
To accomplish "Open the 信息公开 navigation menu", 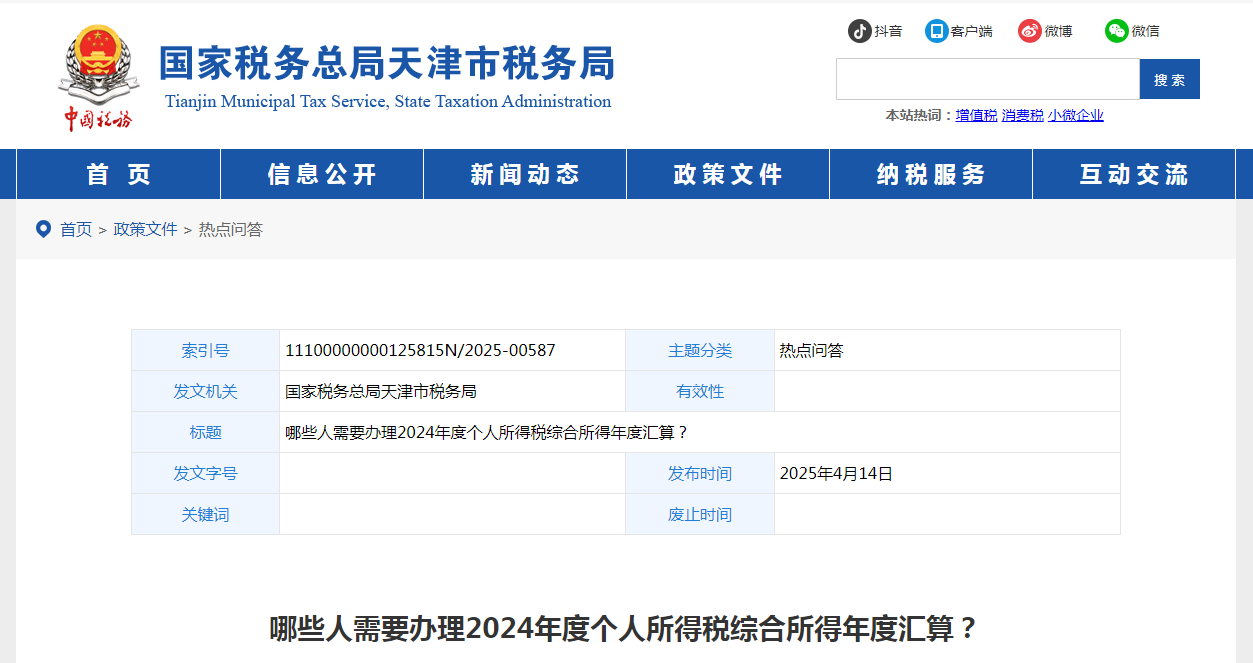I will 320,173.
